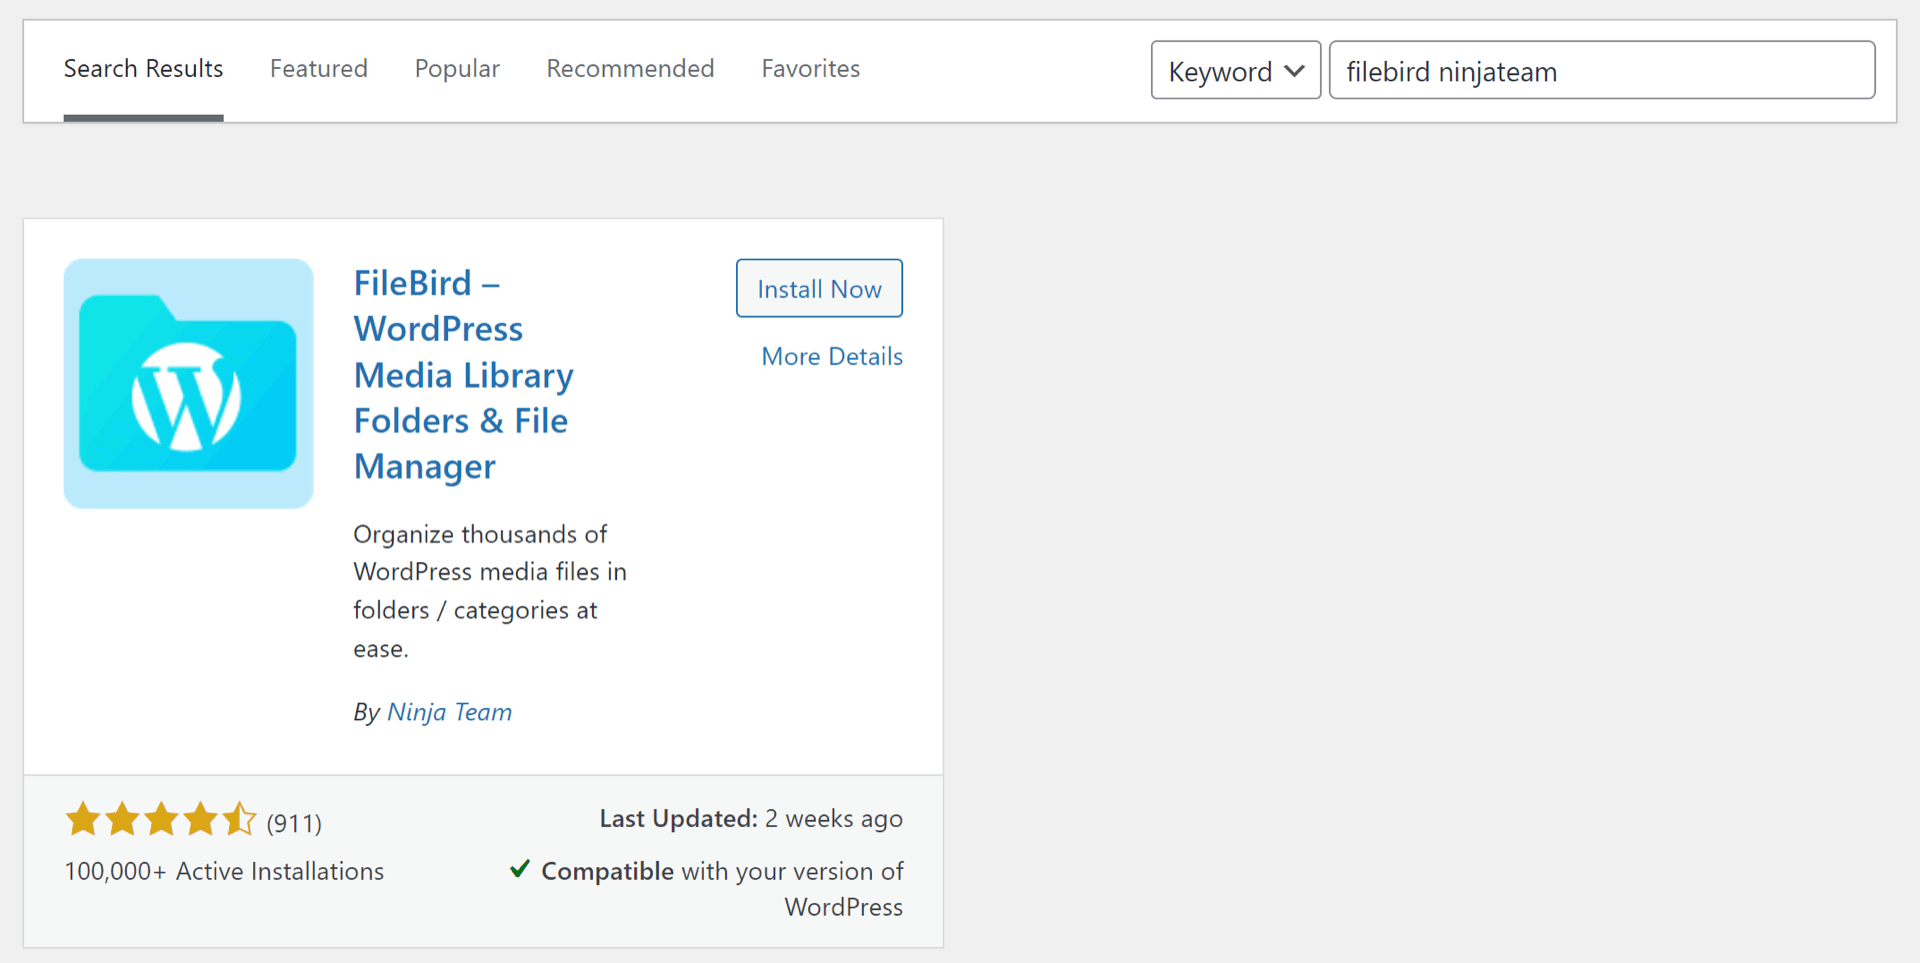Click the 100,000+ Active Installations text

[224, 871]
